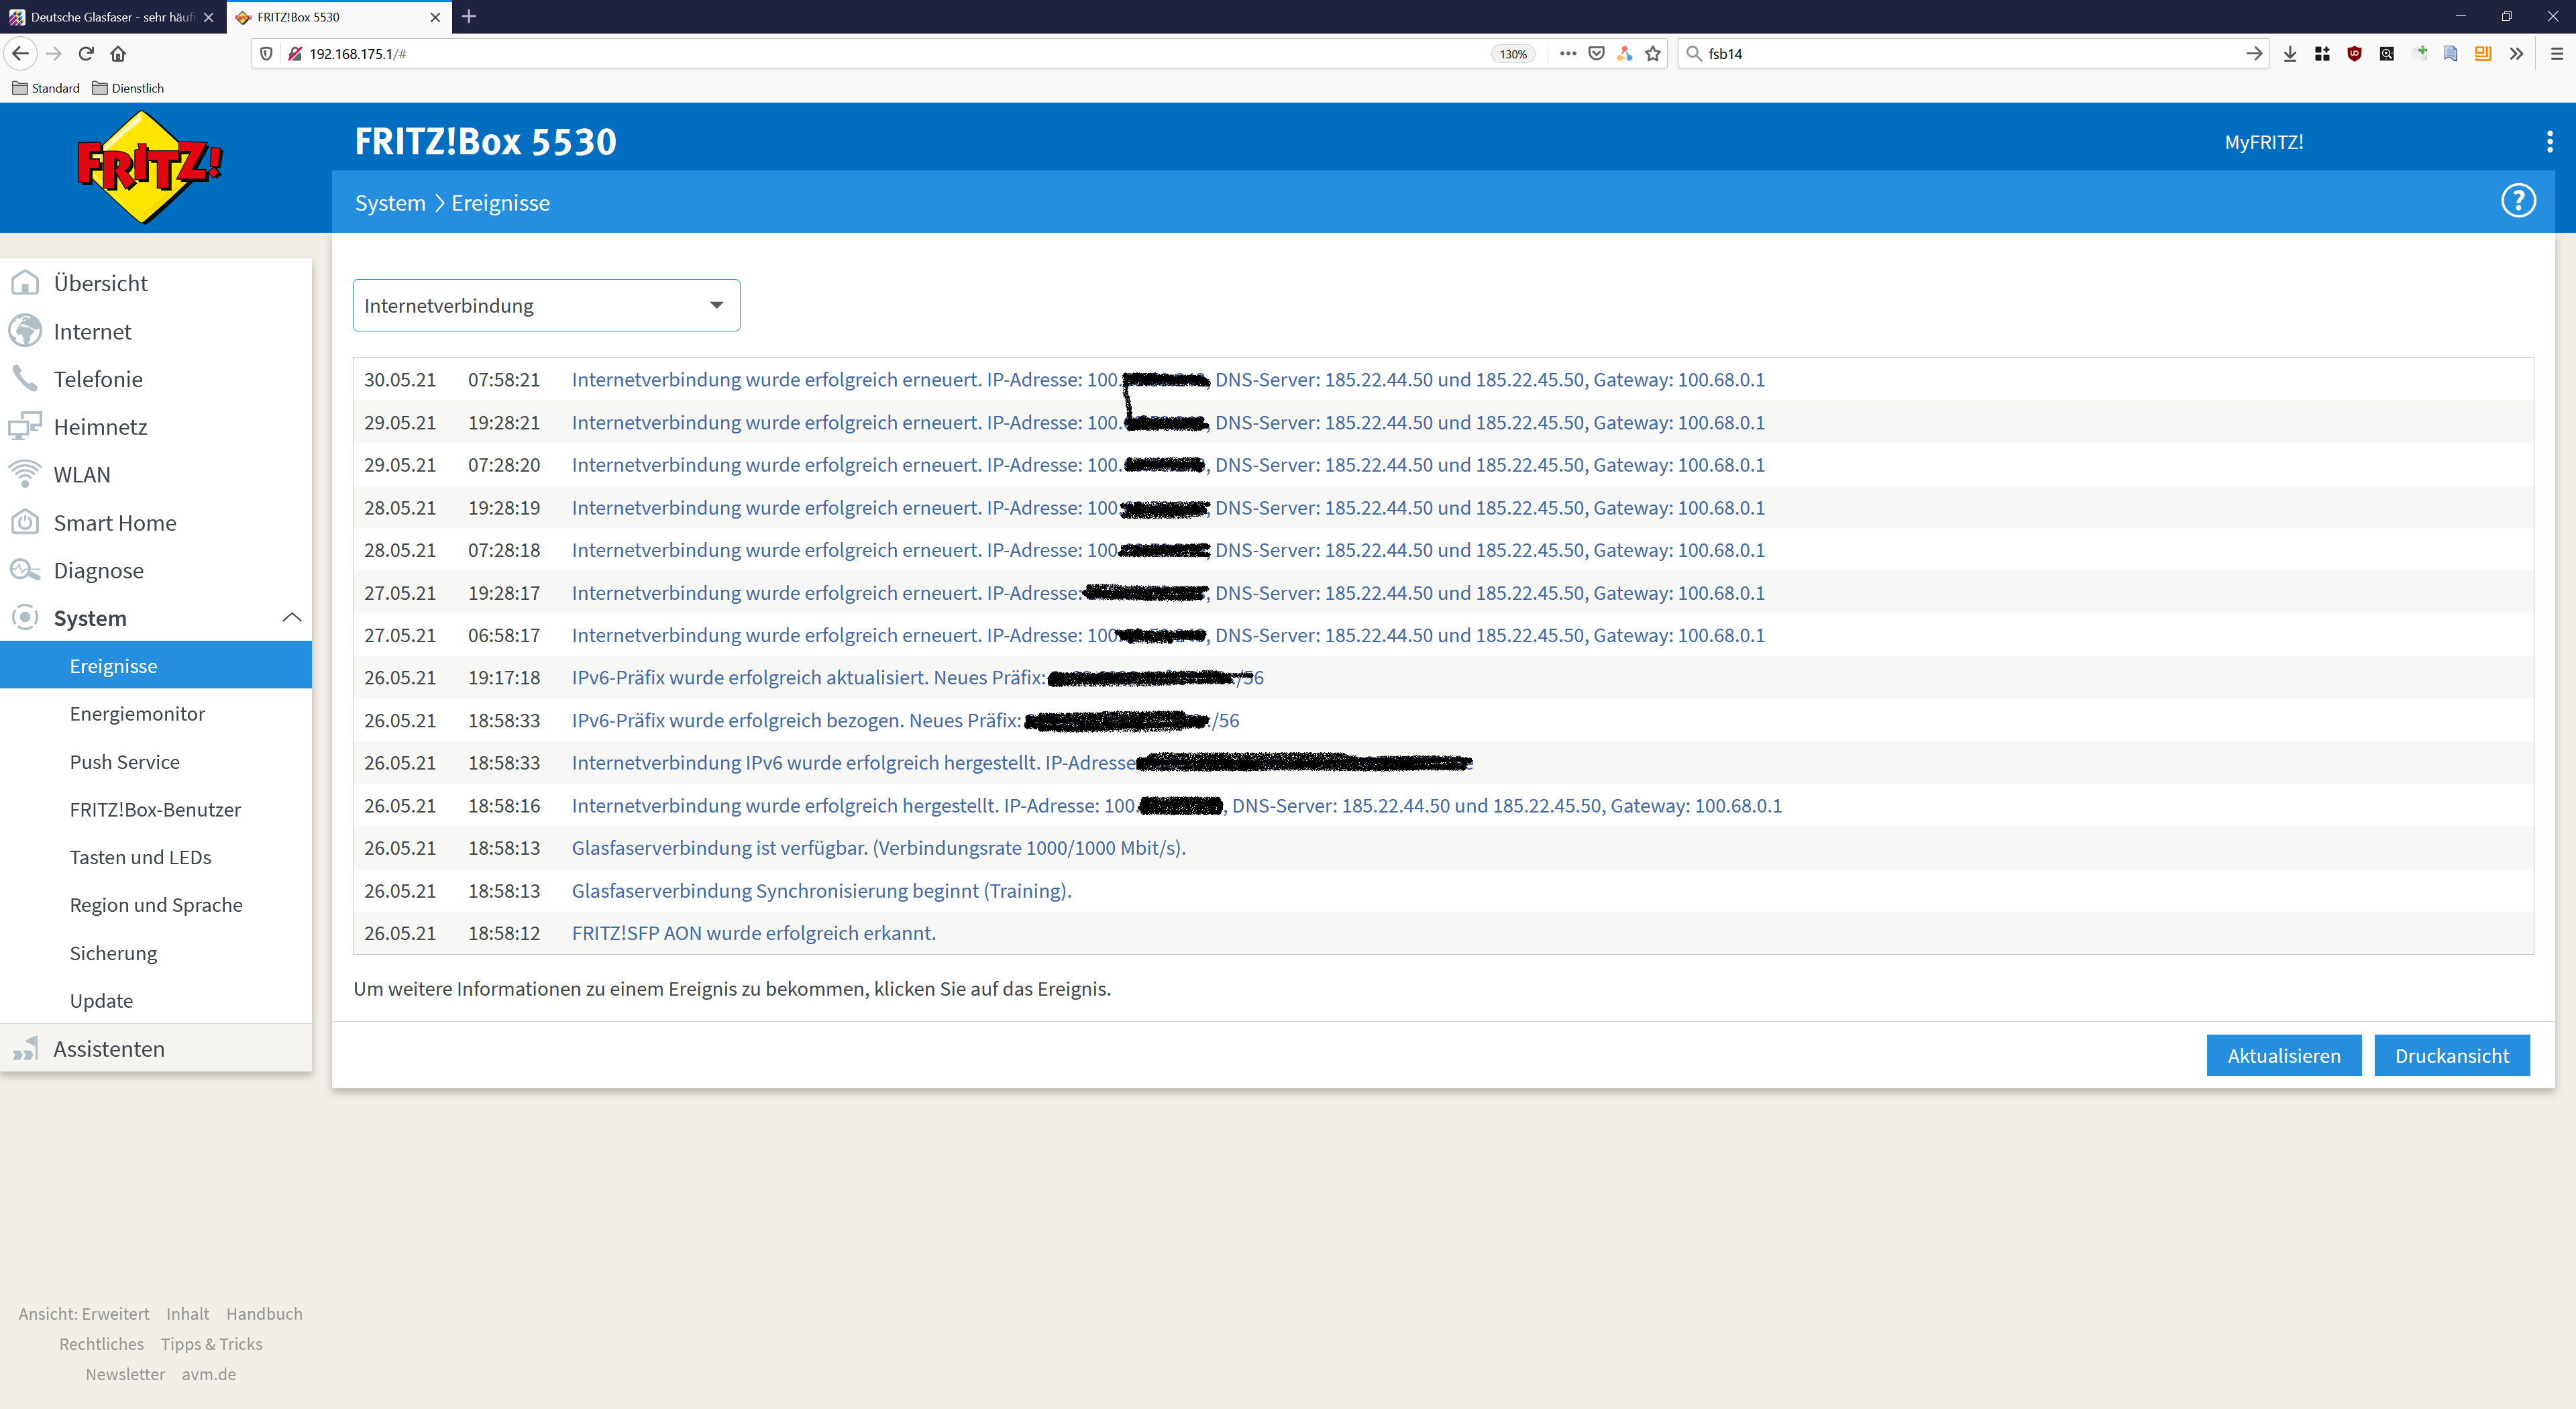2576x1409 pixels.
Task: Open the help question mark icon
Action: click(2517, 201)
